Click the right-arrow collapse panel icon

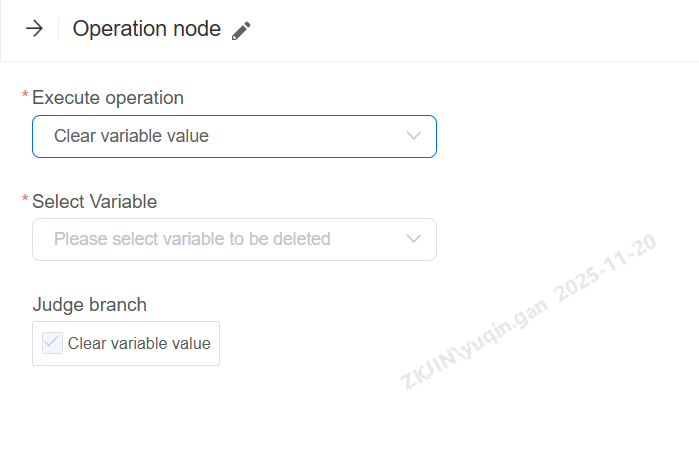pos(35,29)
